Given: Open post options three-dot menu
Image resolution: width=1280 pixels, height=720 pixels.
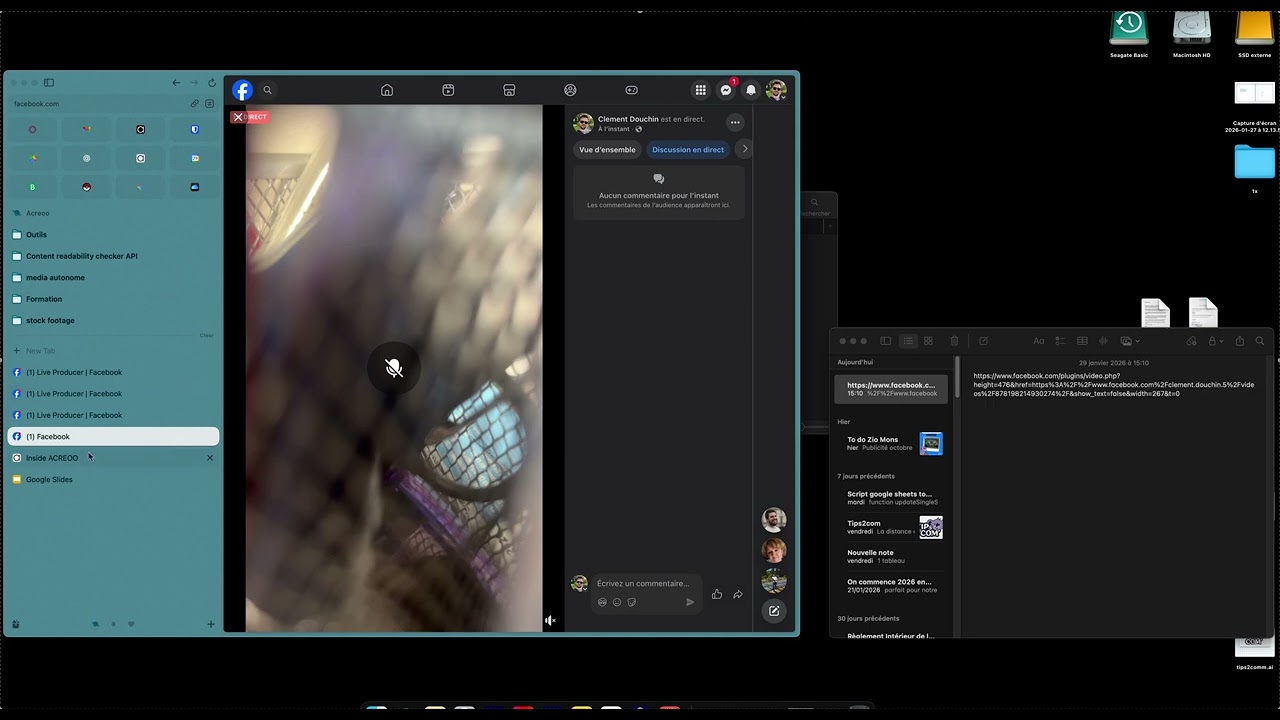Looking at the screenshot, I should 735,123.
